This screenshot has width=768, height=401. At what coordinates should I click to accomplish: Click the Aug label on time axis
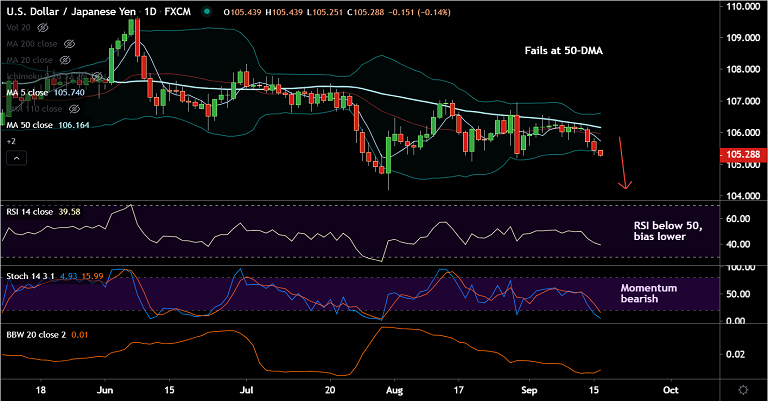pos(394,390)
